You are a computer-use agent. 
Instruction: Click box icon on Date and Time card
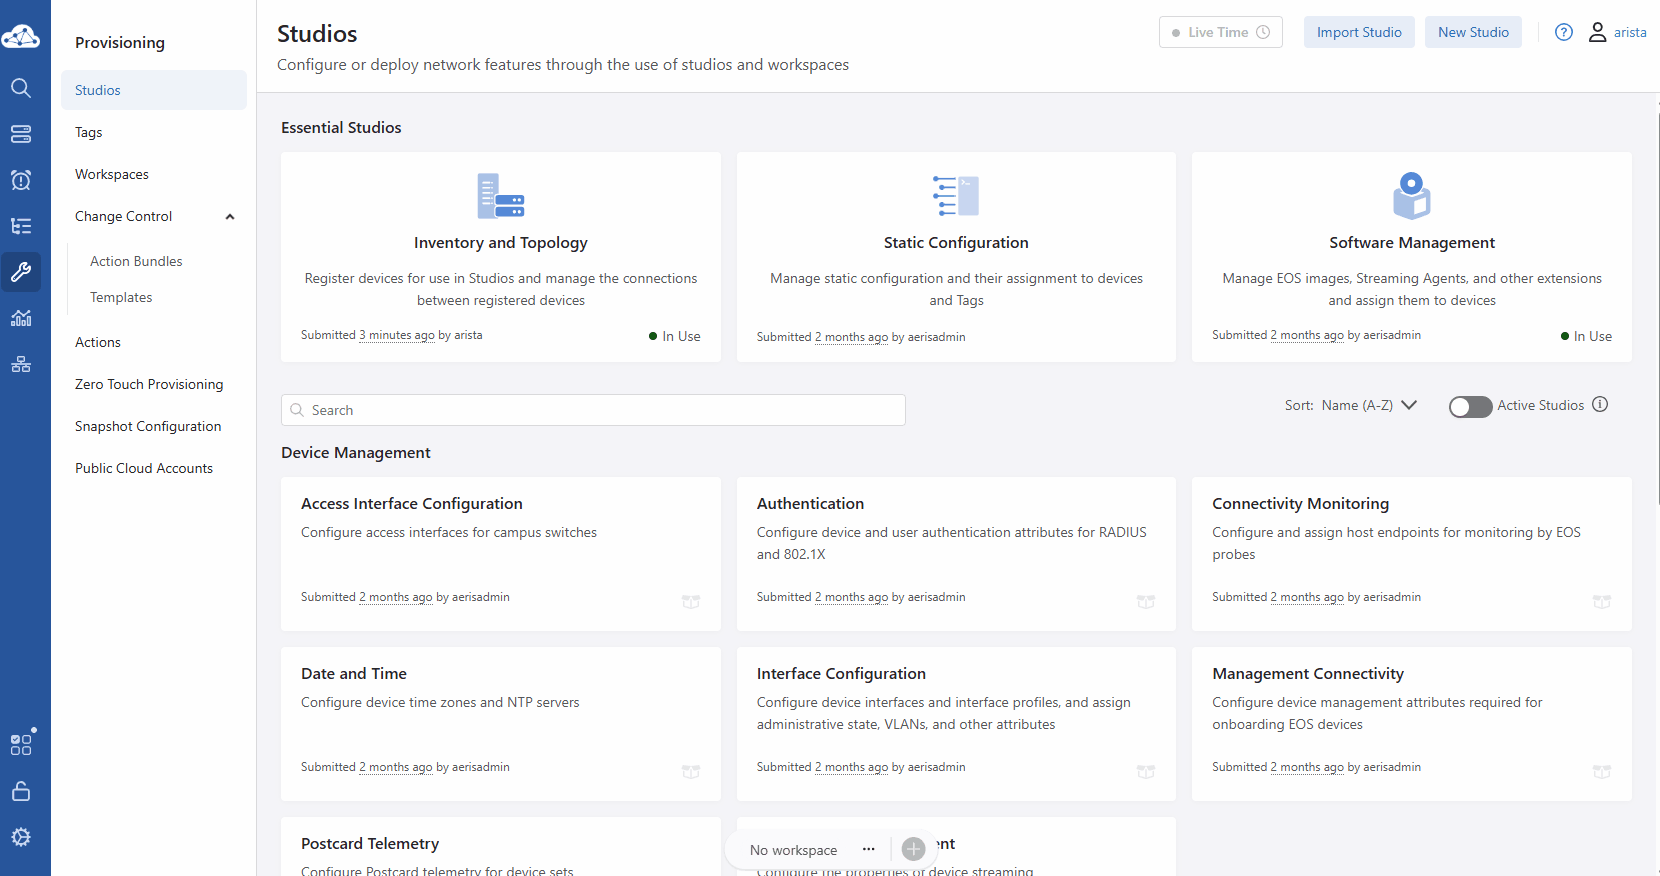tap(691, 771)
